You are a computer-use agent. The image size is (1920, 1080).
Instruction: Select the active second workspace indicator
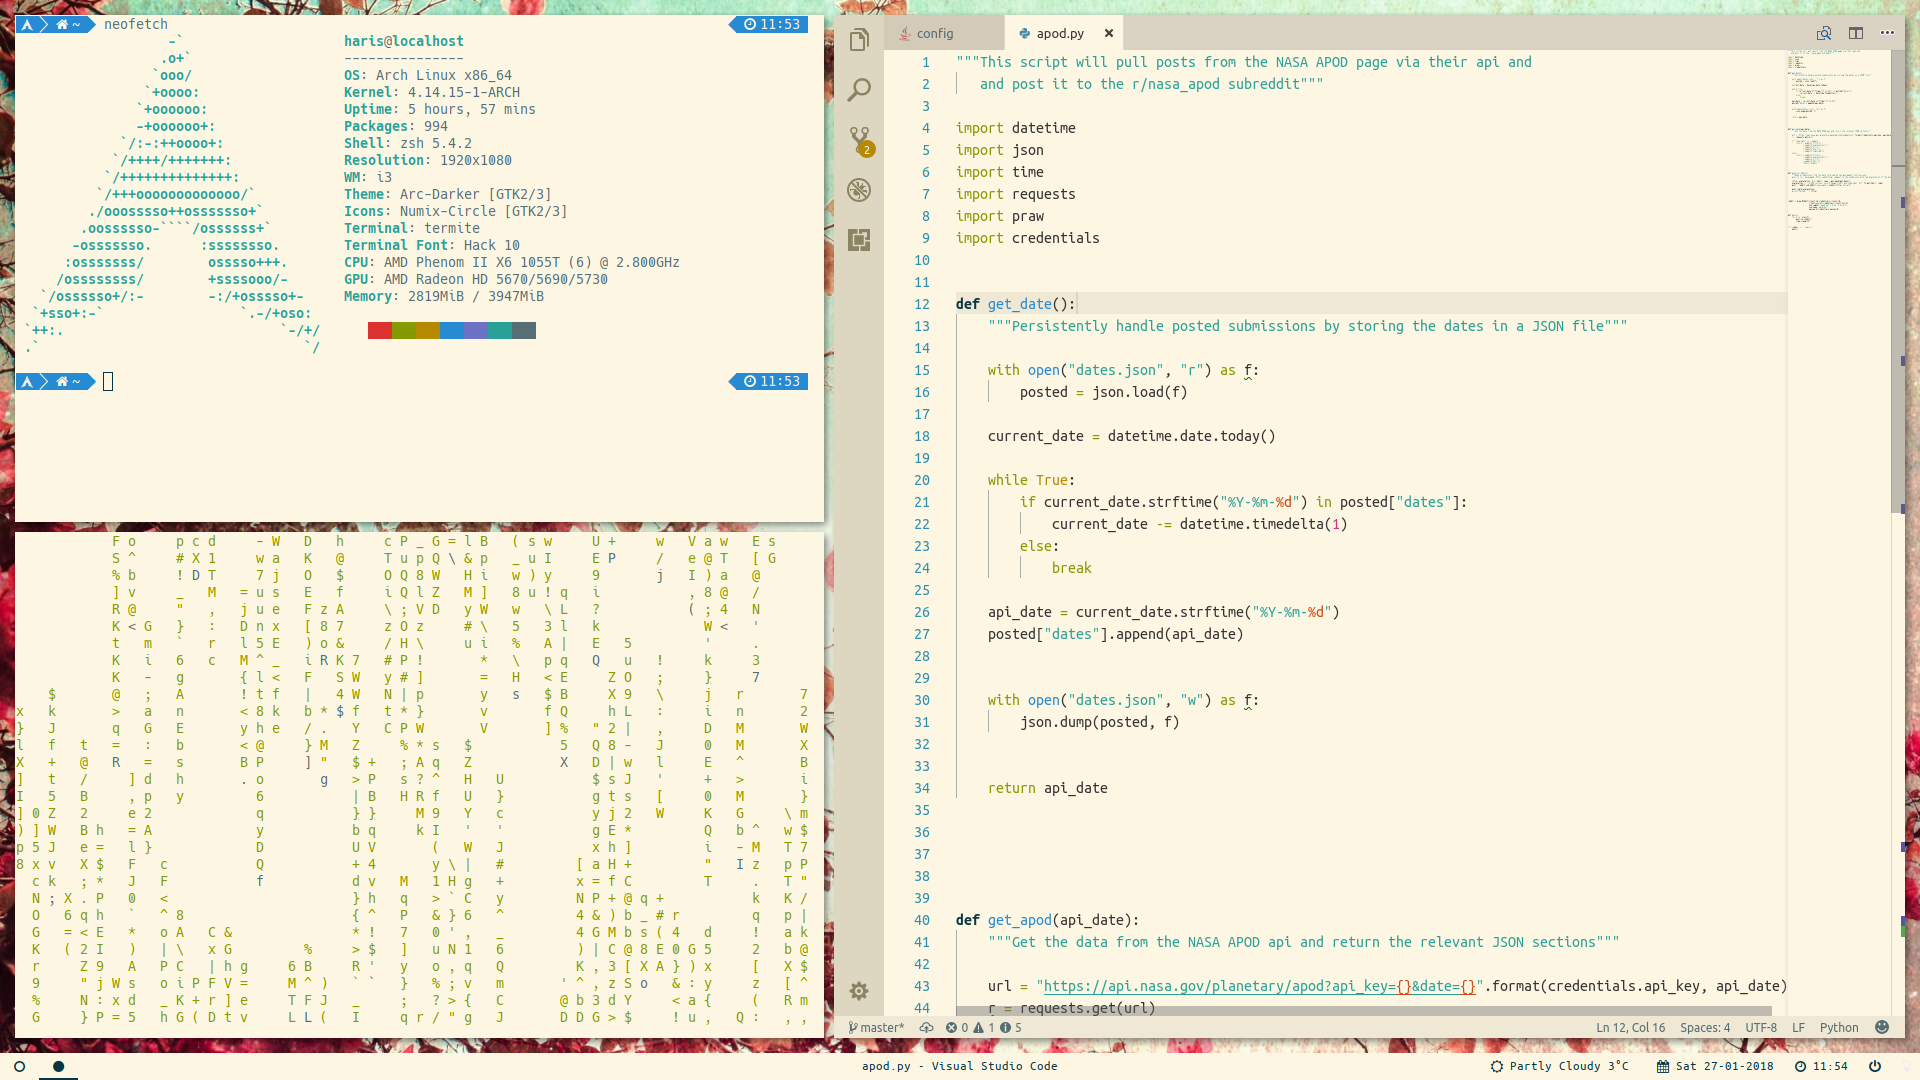pyautogui.click(x=58, y=1066)
